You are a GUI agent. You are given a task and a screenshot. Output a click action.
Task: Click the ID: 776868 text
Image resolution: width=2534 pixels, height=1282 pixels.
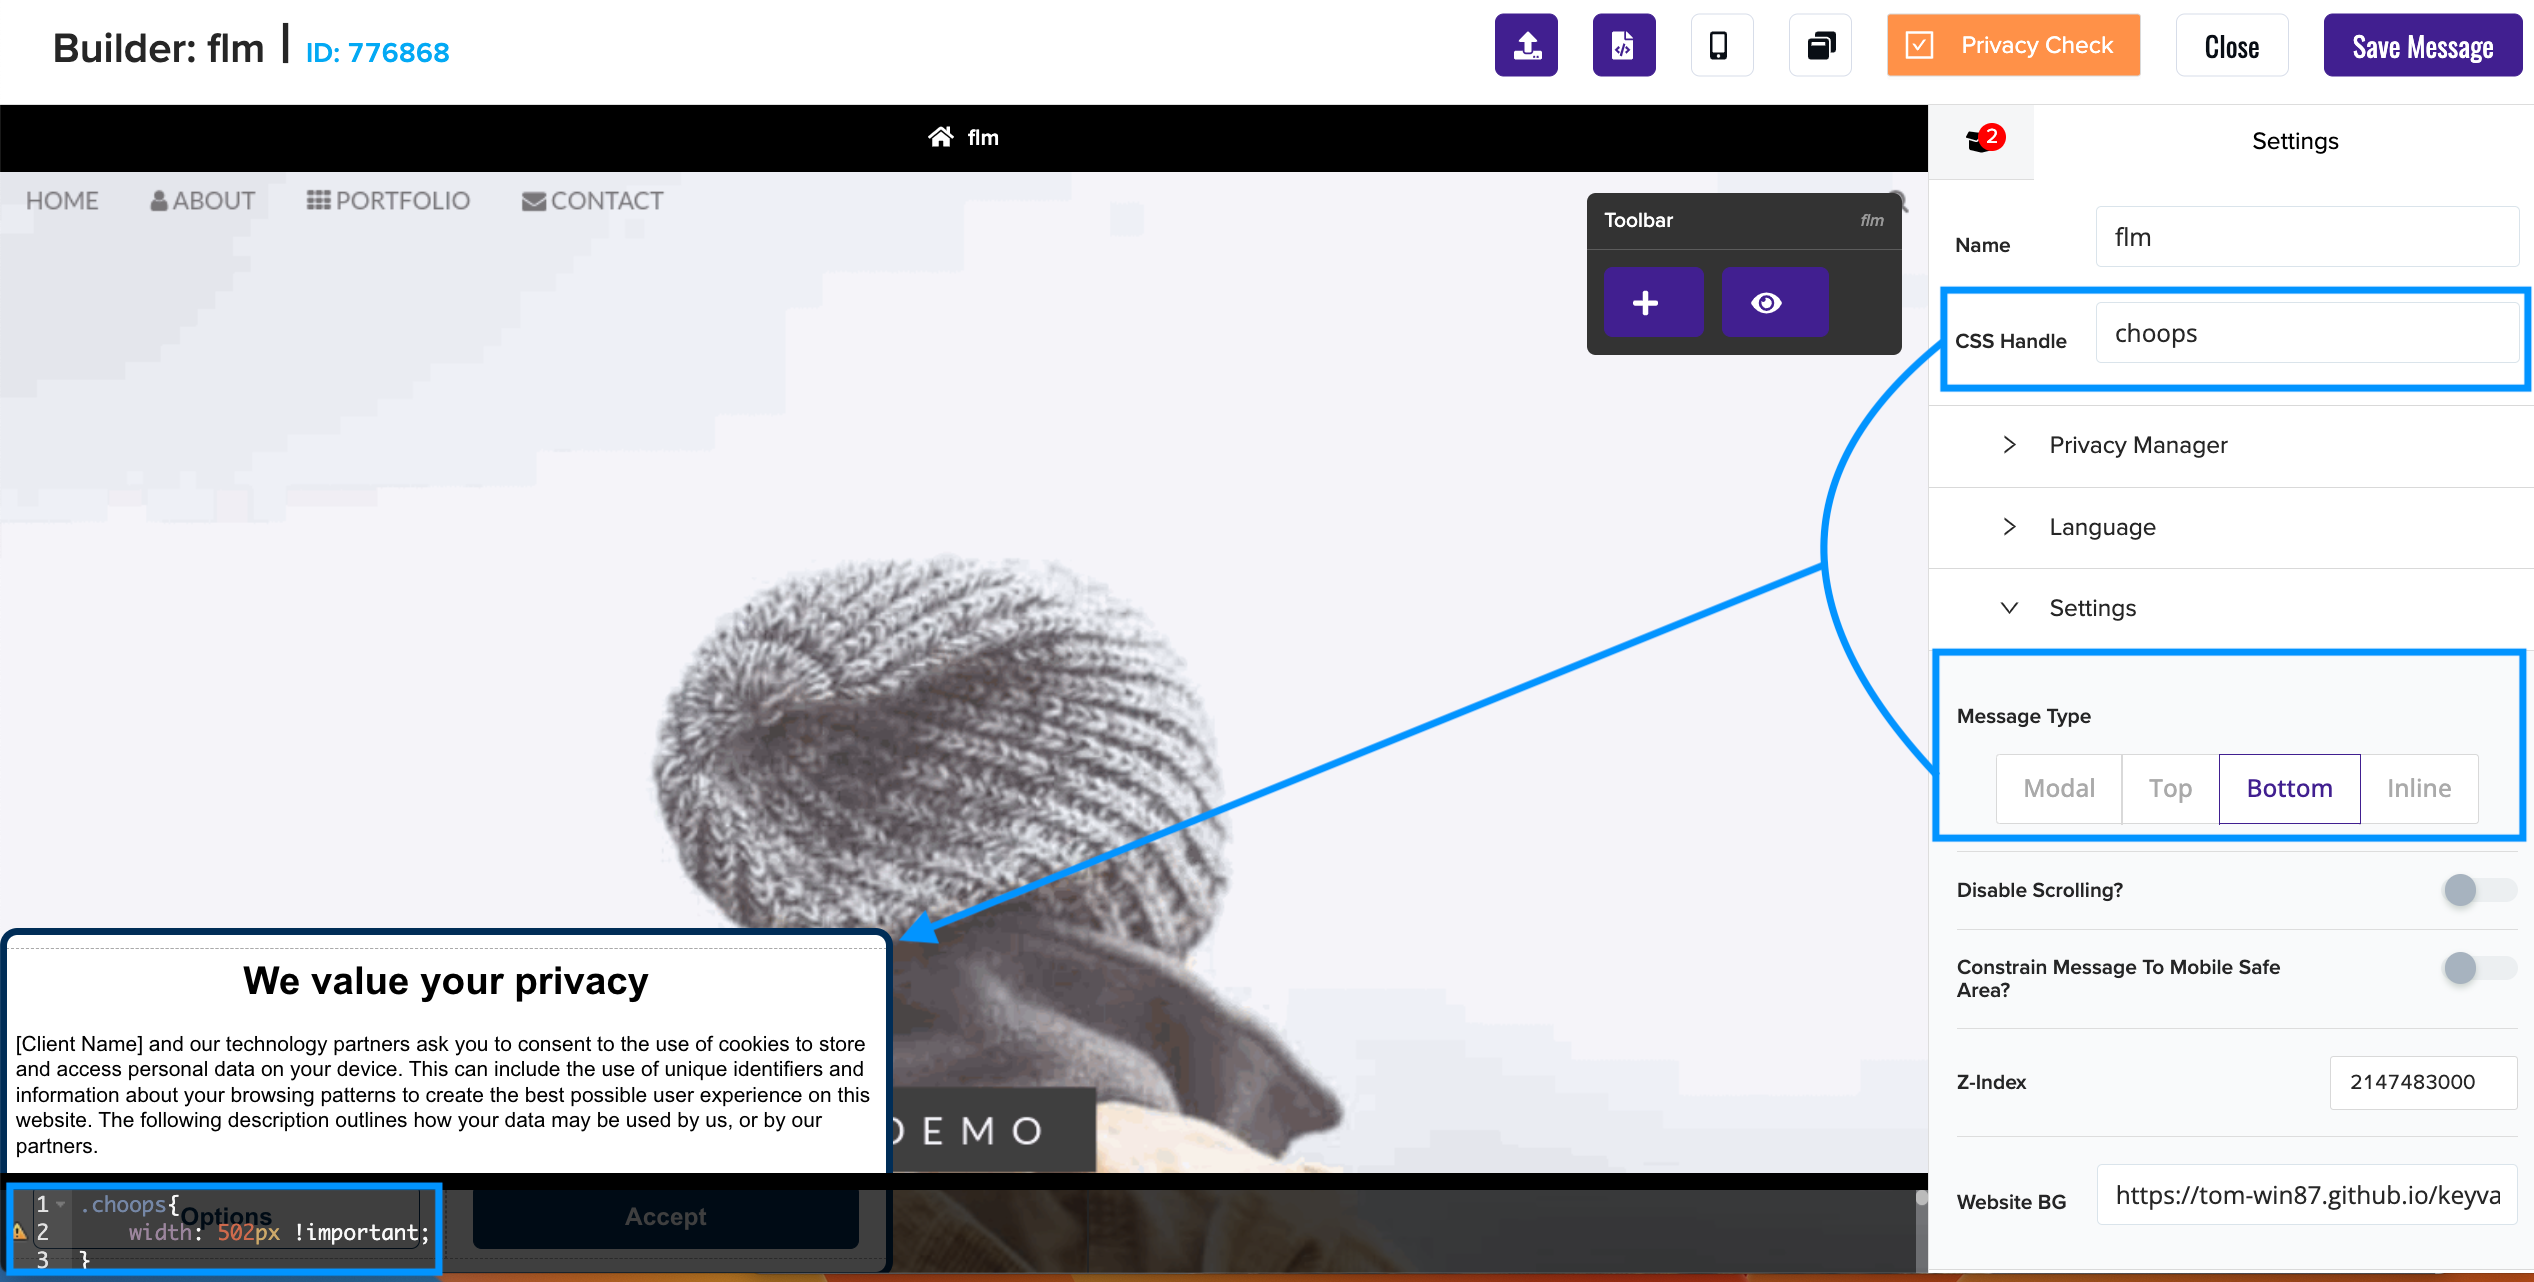pos(377,52)
